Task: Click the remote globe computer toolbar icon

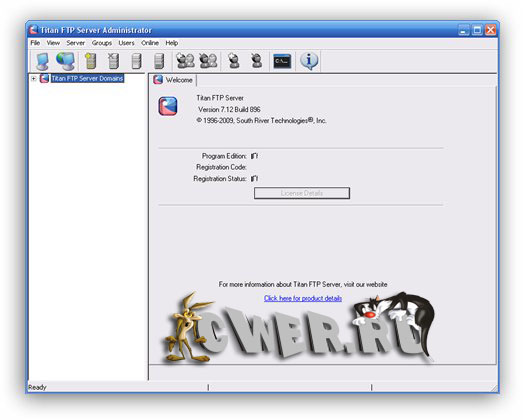Action: [x=65, y=61]
